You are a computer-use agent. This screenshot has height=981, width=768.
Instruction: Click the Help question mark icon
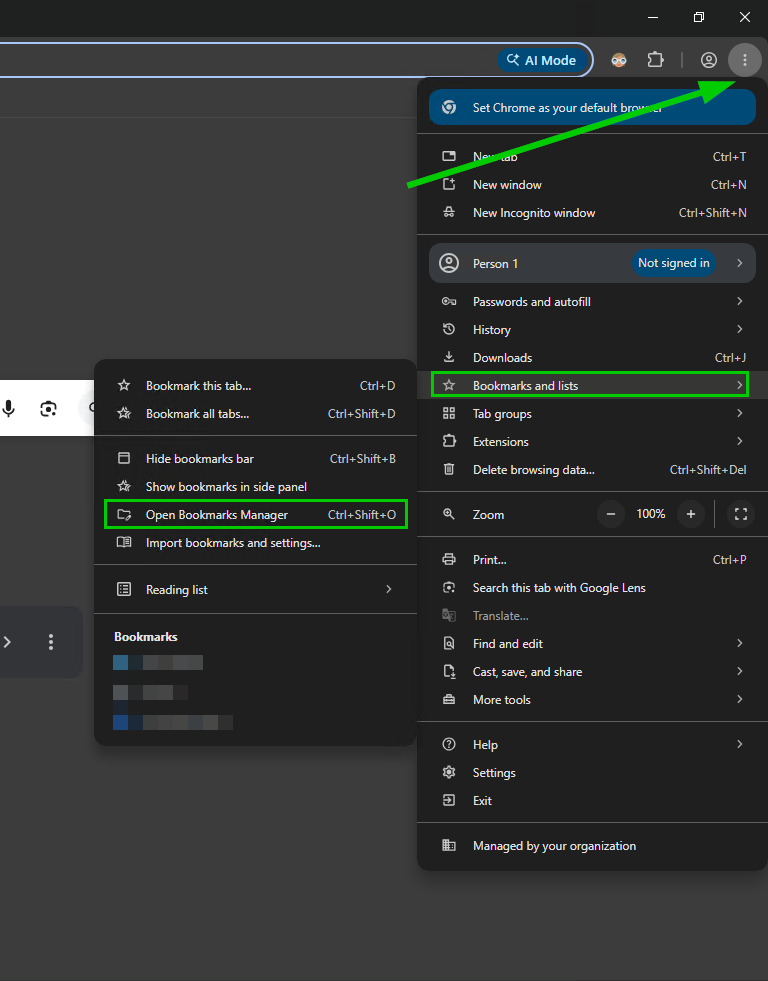point(449,744)
